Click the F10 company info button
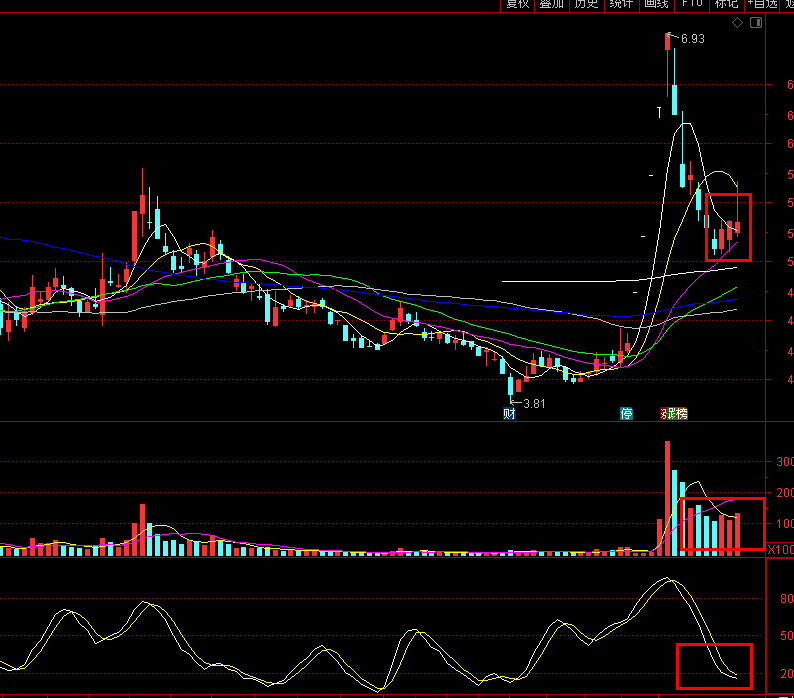Image resolution: width=794 pixels, height=698 pixels. [692, 4]
